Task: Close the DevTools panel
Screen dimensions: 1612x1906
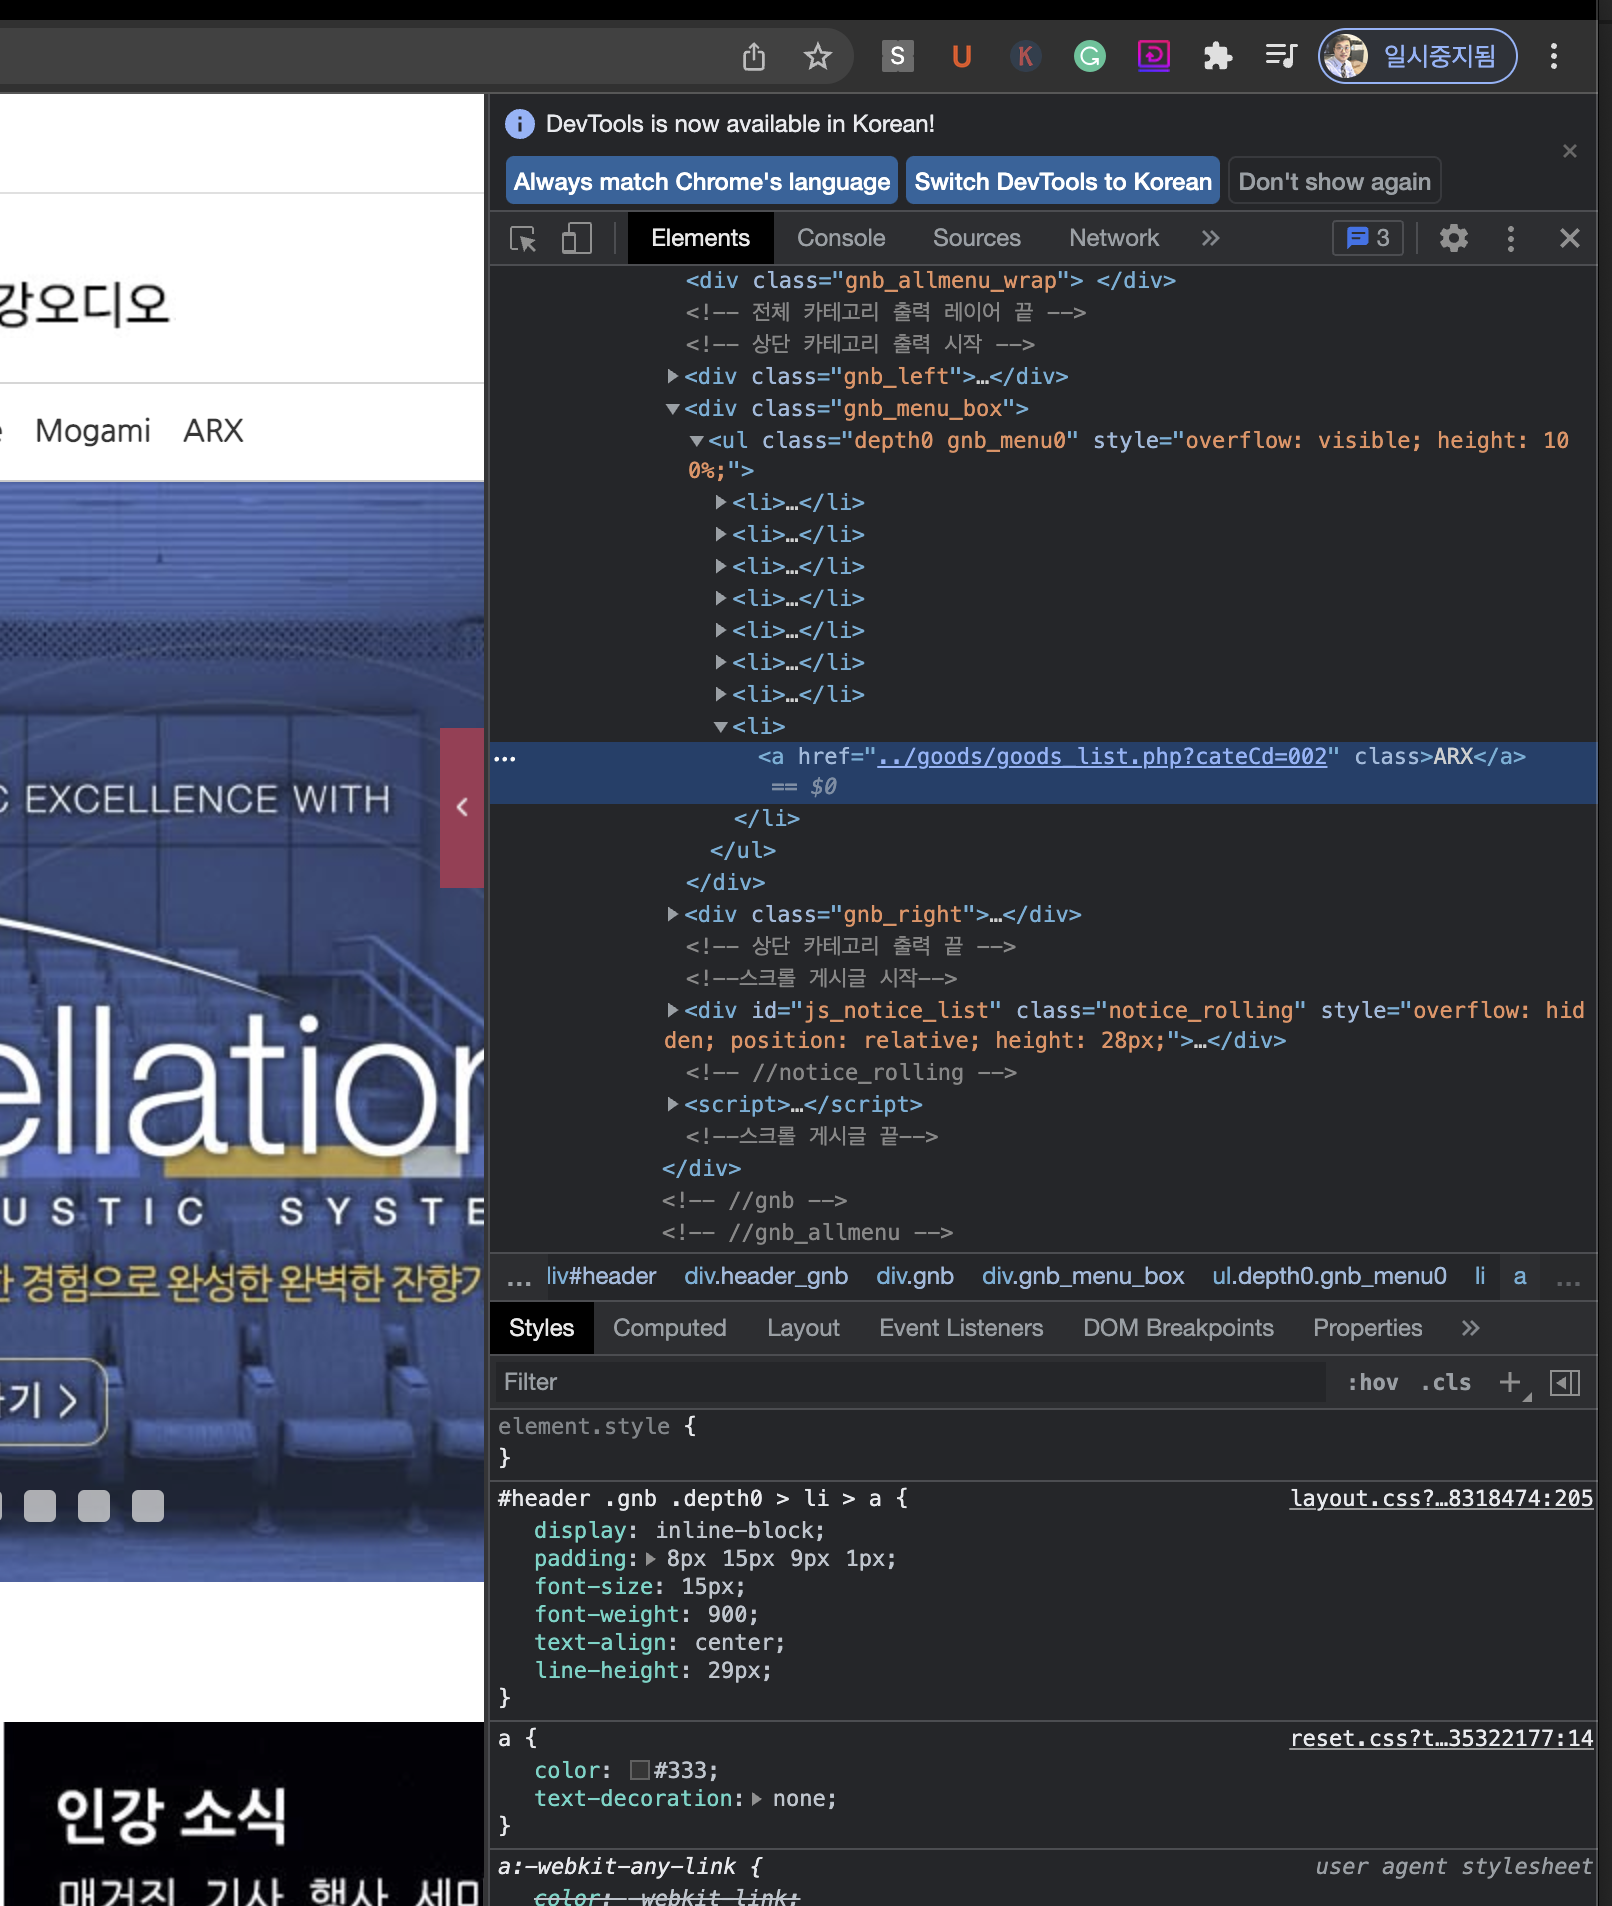Action: 1569,238
